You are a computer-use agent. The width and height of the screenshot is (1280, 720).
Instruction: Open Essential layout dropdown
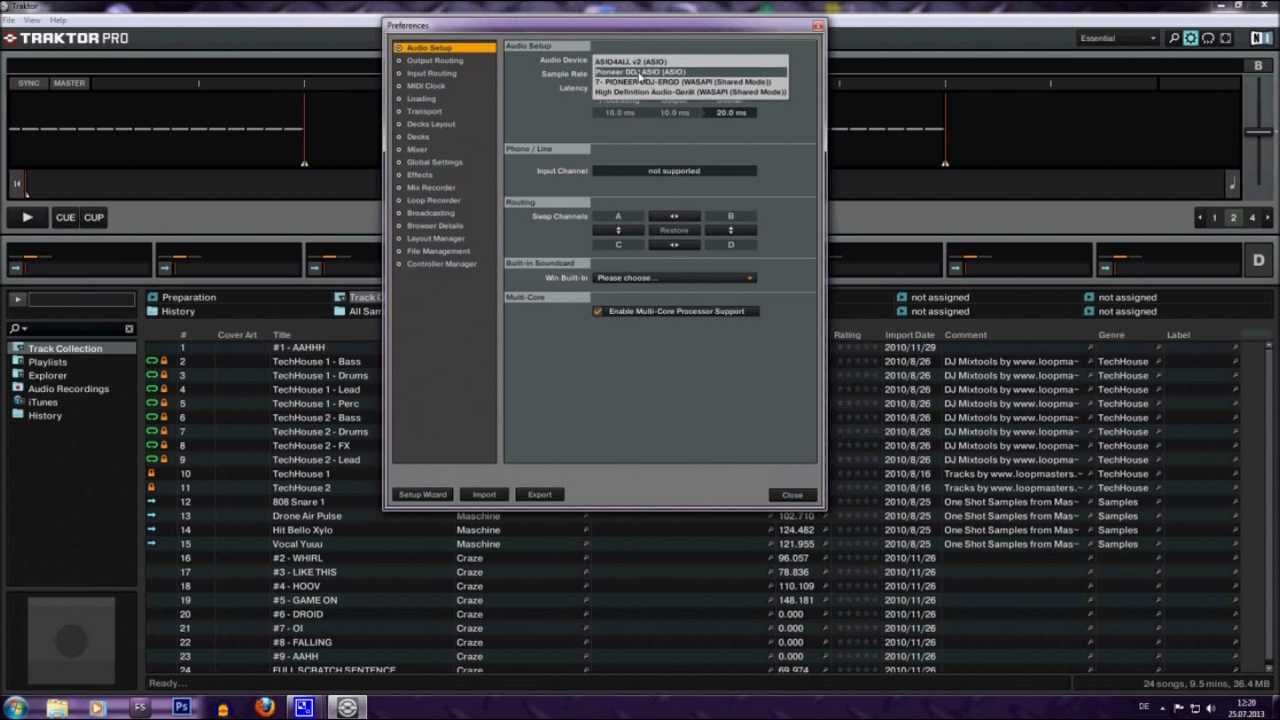(x=1118, y=38)
